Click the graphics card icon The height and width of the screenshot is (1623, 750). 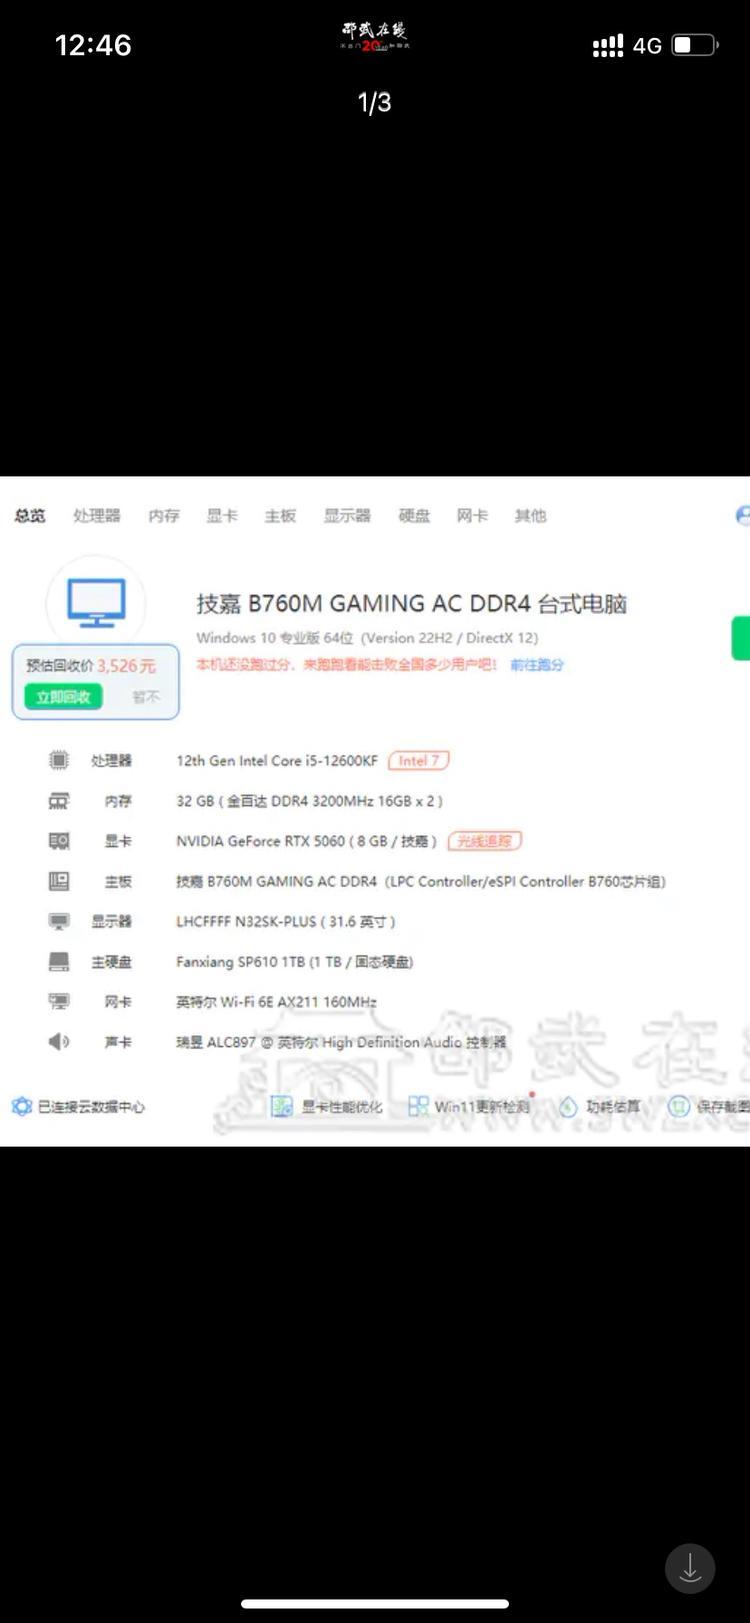click(x=59, y=841)
